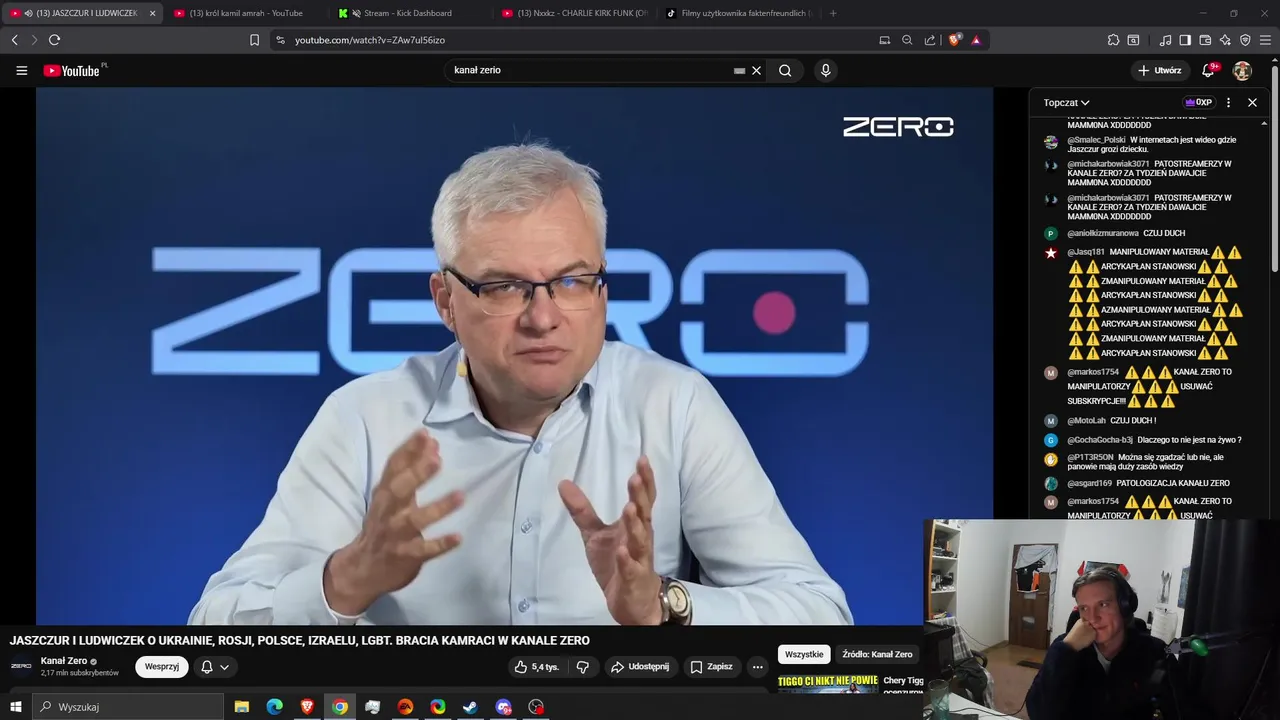The width and height of the screenshot is (1280, 720).
Task: Switch to the Nxxkz CHARLIE KIRK FUNK tab
Action: [x=575, y=13]
